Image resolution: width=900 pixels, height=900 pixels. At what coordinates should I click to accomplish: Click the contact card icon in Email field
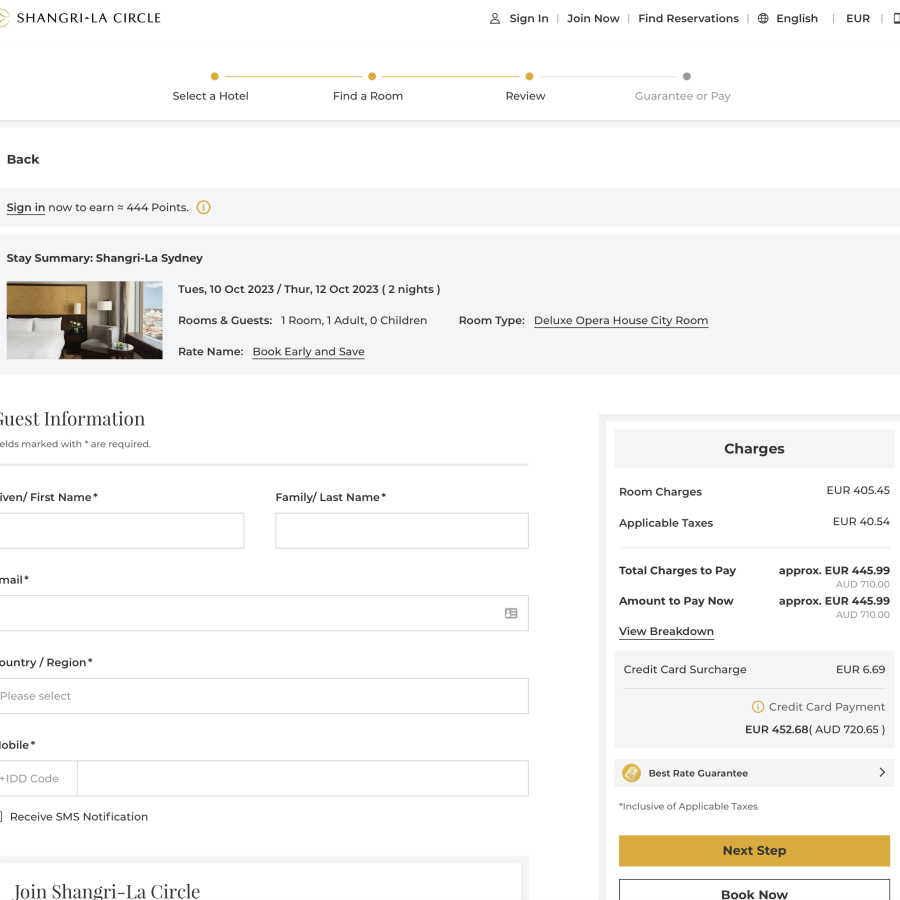coord(511,613)
